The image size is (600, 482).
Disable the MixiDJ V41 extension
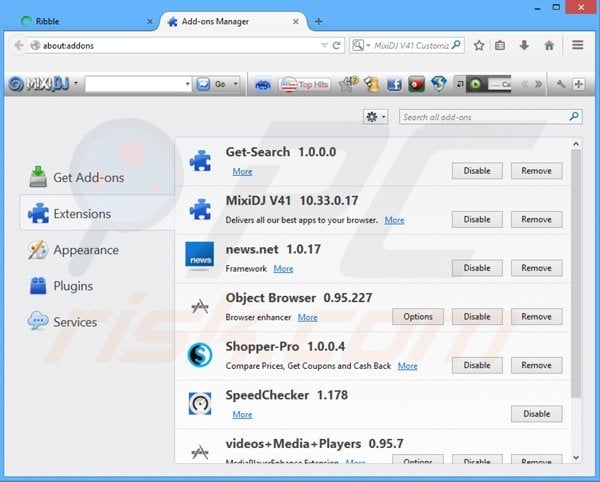(477, 219)
